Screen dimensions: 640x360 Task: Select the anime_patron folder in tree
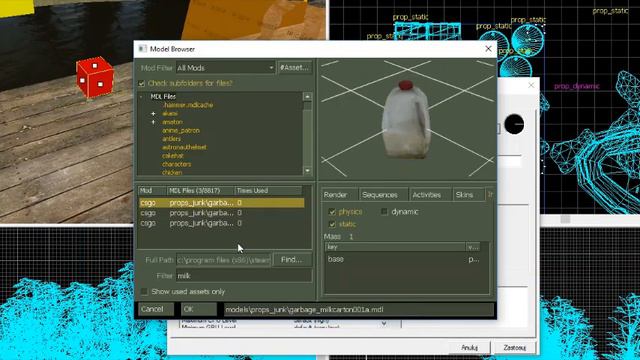[181, 131]
